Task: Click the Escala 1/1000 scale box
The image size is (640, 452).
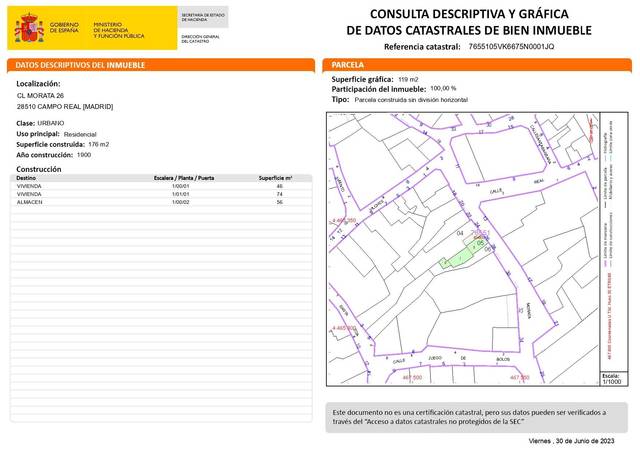Action: coord(611,378)
